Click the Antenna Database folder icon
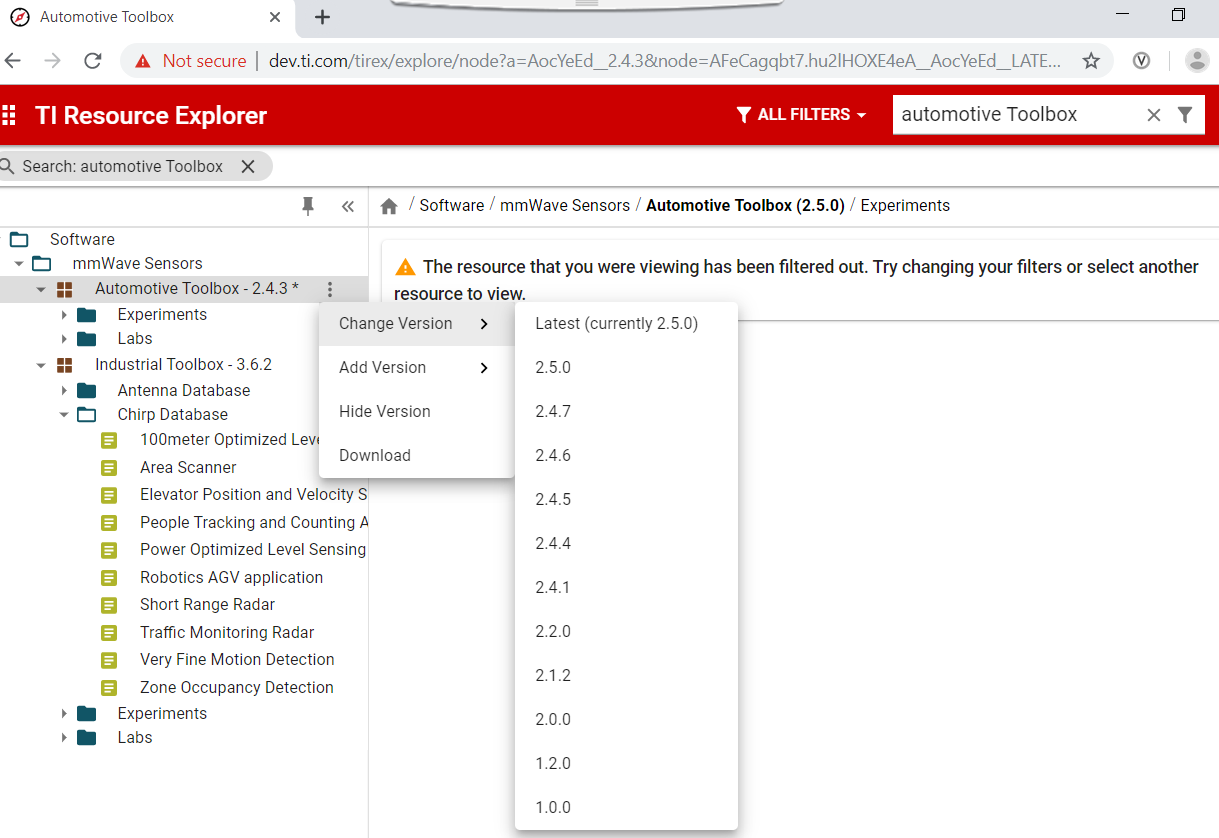The image size is (1219, 838). [x=87, y=391]
